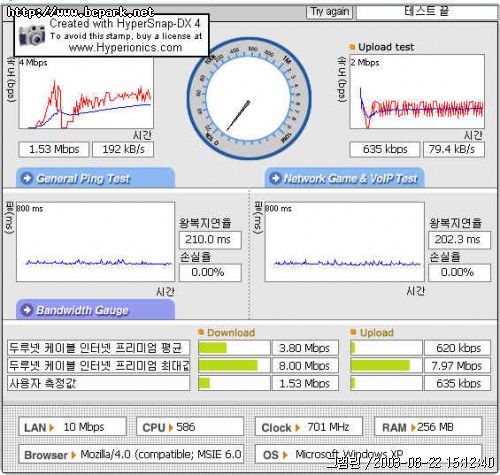Click the 620 kbps value cell
500x475 pixels.
[457, 348]
